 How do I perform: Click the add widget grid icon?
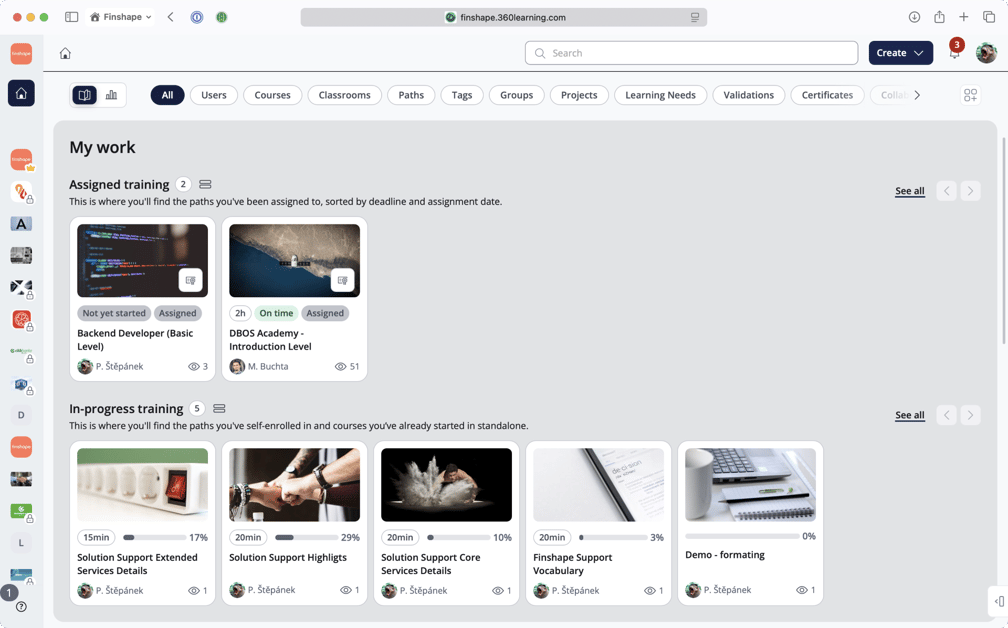click(970, 95)
